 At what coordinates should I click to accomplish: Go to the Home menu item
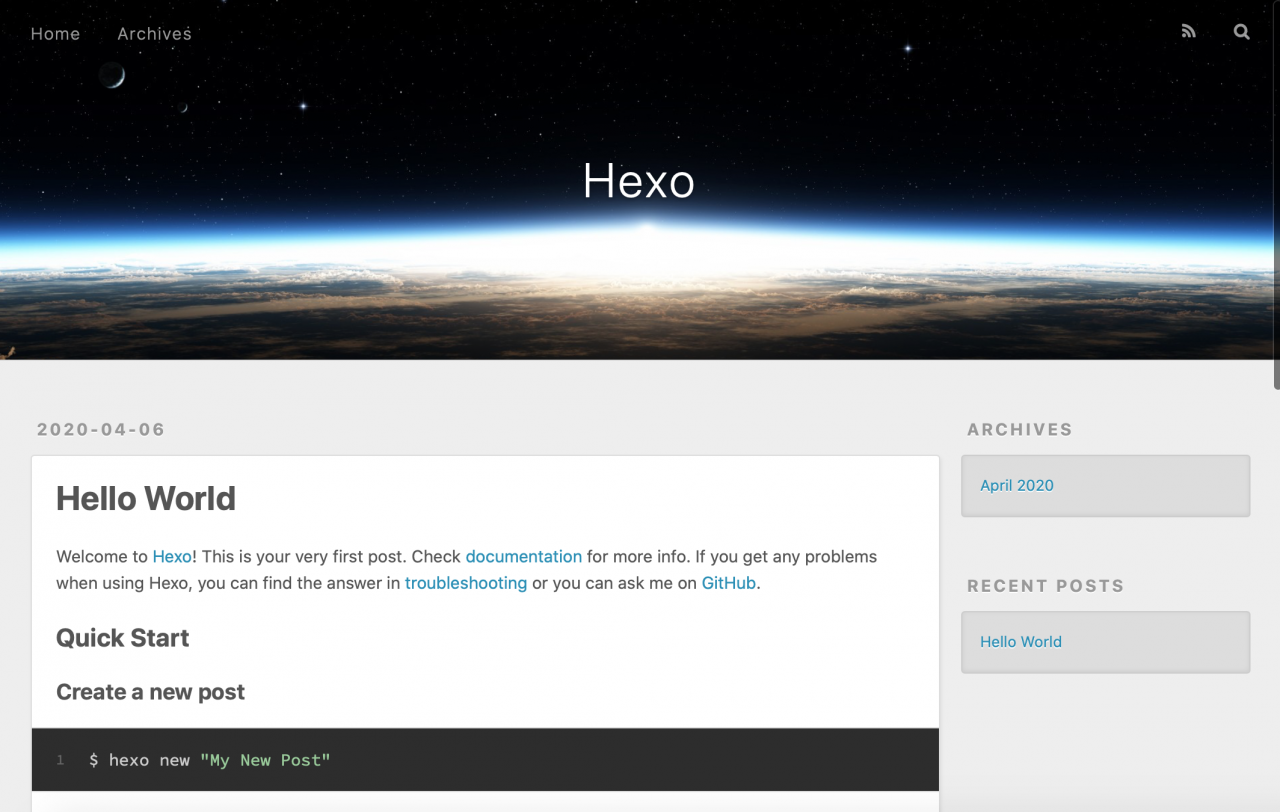pyautogui.click(x=55, y=34)
